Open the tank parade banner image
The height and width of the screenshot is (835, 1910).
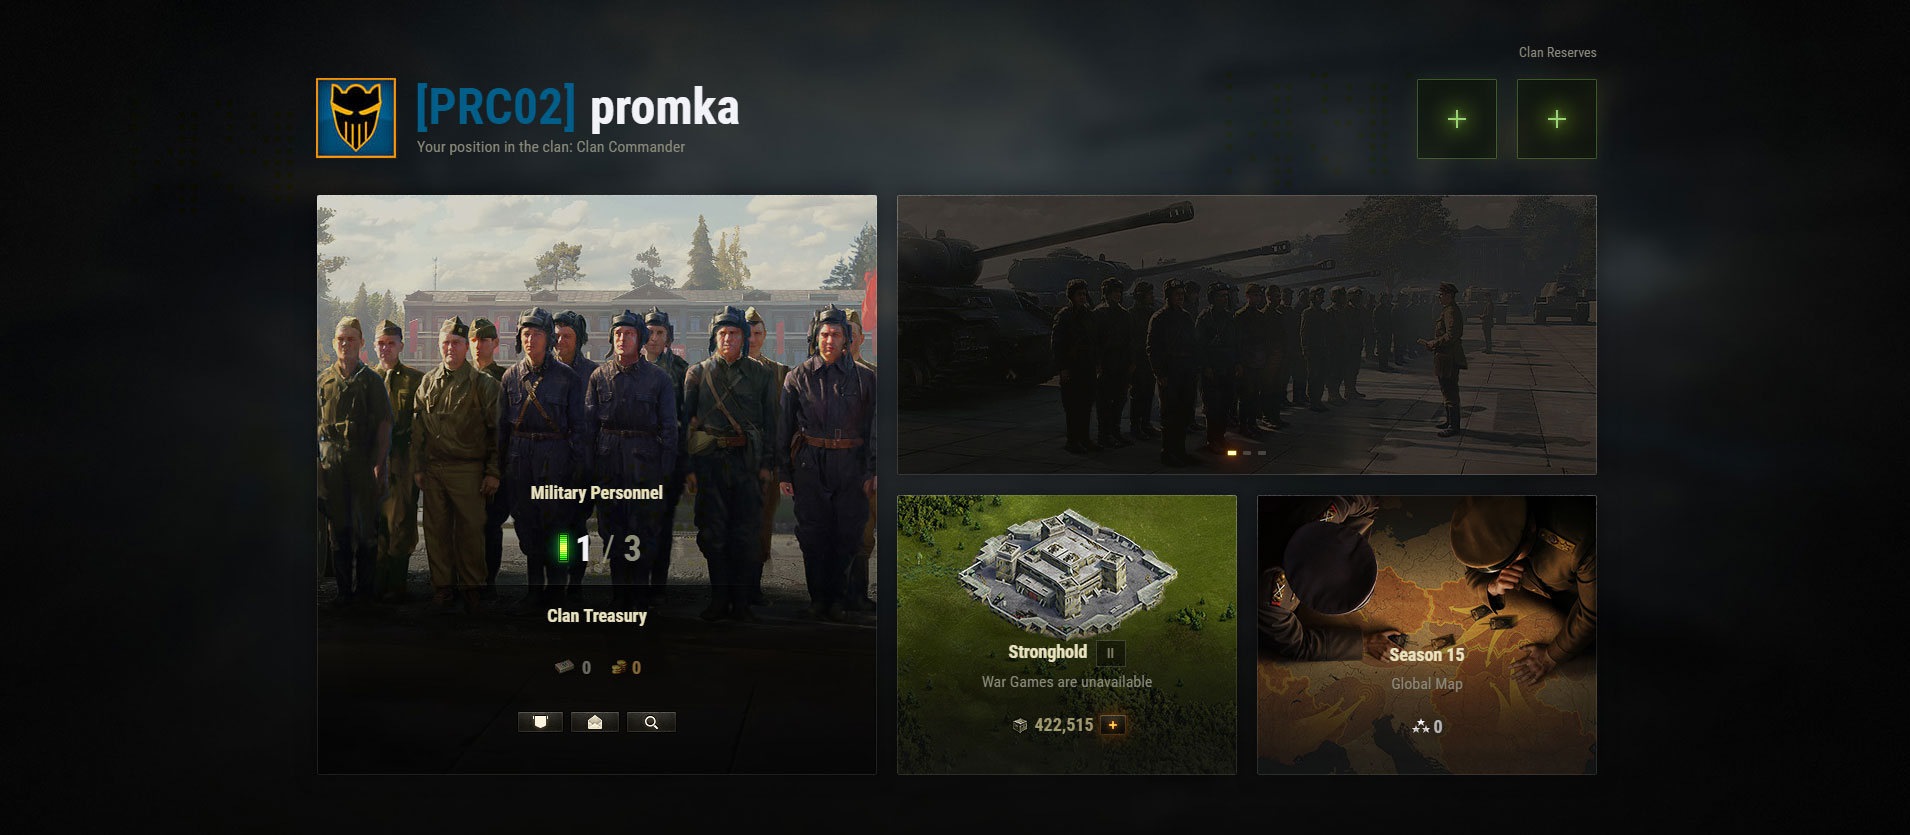coord(1247,335)
